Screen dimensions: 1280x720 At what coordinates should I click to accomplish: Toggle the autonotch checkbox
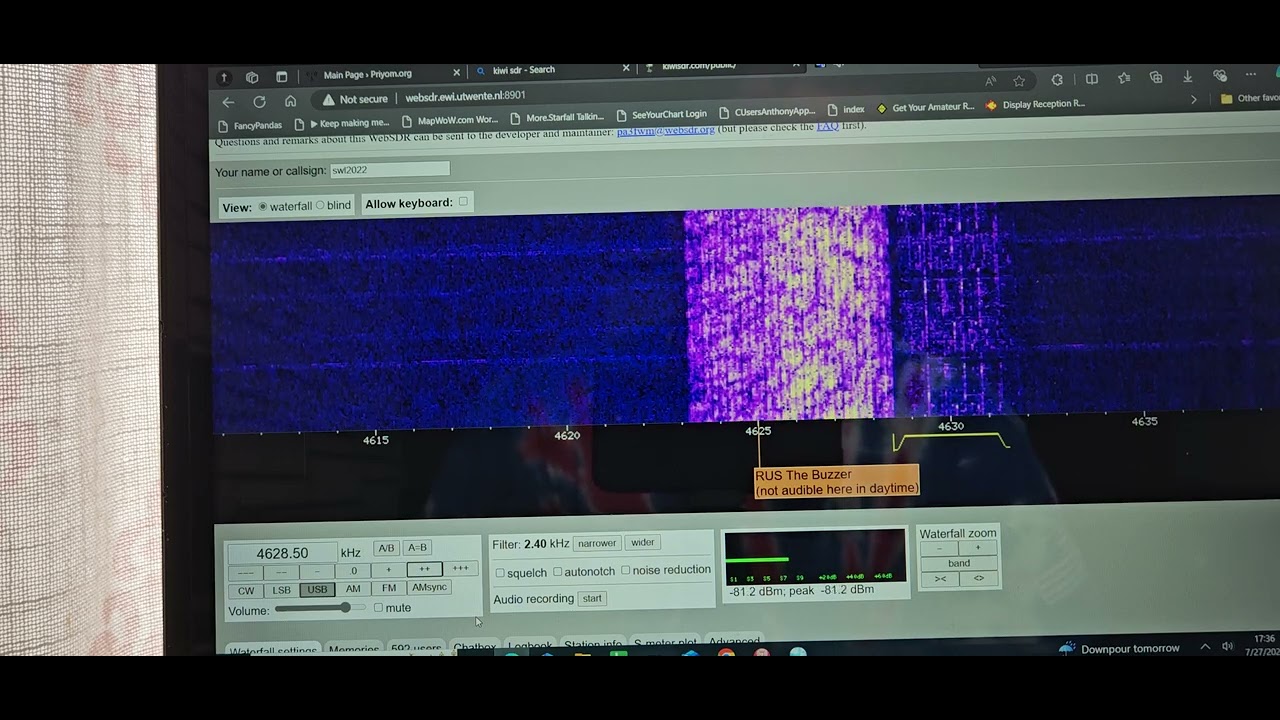558,572
